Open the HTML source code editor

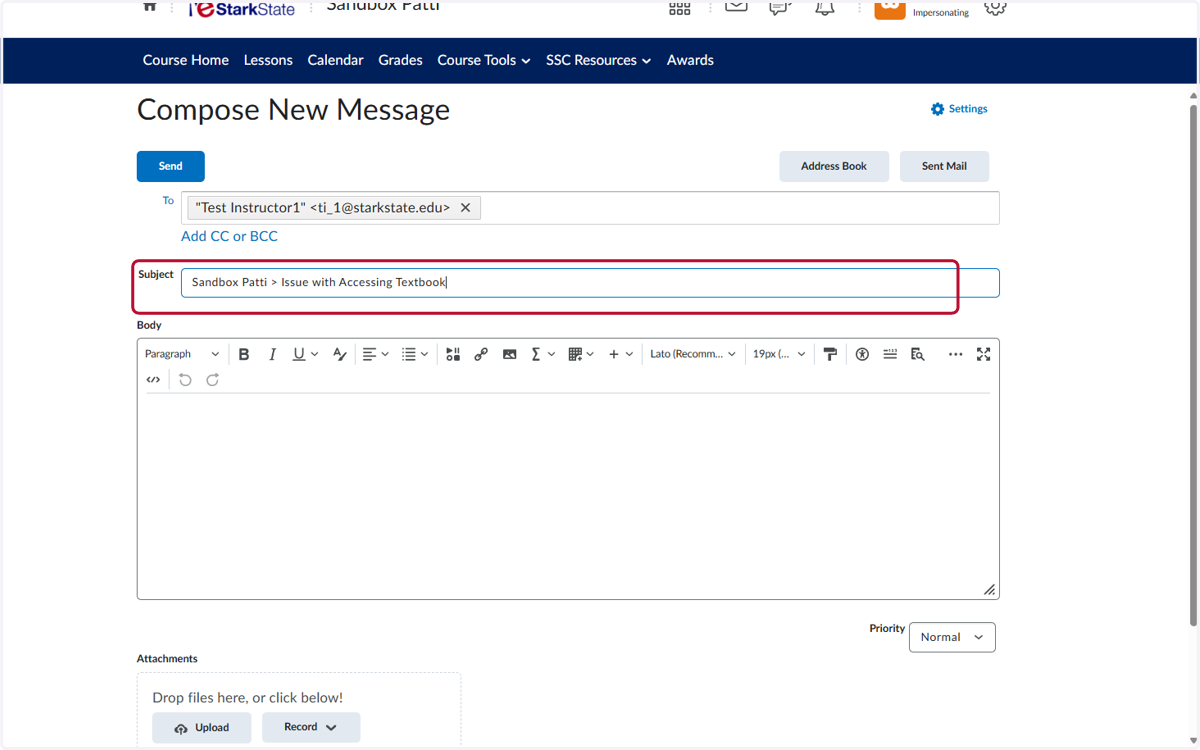point(153,380)
